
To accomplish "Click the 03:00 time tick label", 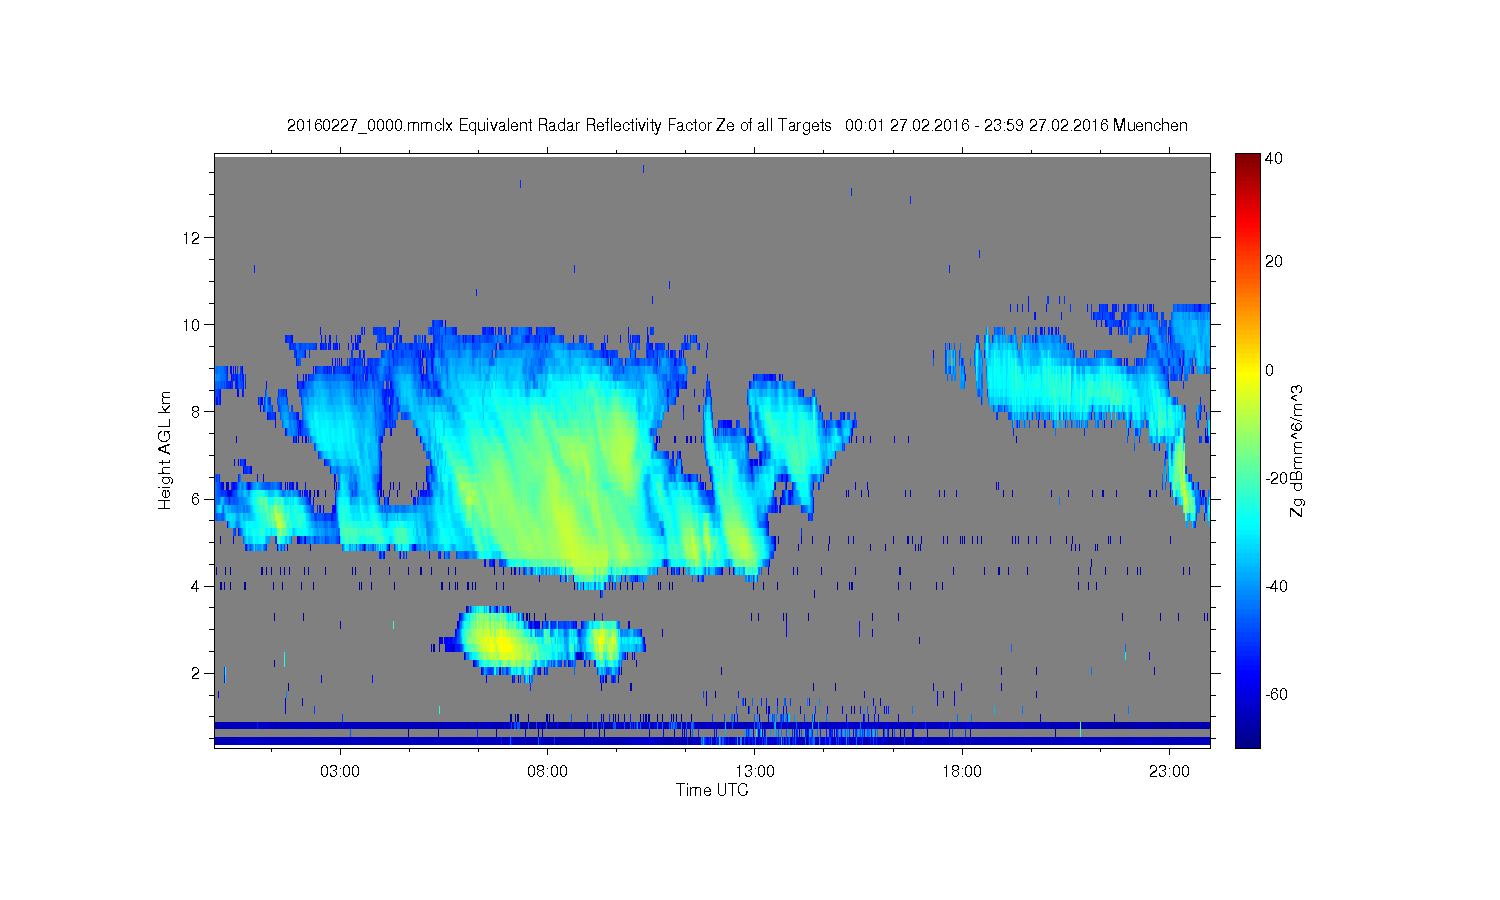I will tap(340, 772).
